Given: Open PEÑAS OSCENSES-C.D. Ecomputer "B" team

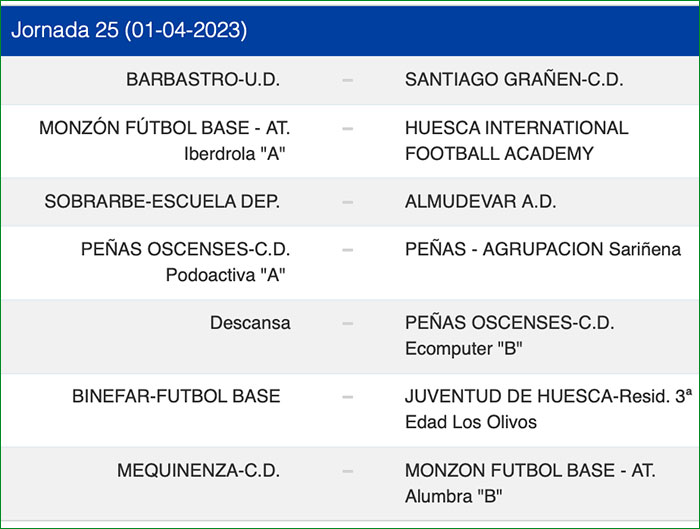Looking at the screenshot, I should point(510,335).
